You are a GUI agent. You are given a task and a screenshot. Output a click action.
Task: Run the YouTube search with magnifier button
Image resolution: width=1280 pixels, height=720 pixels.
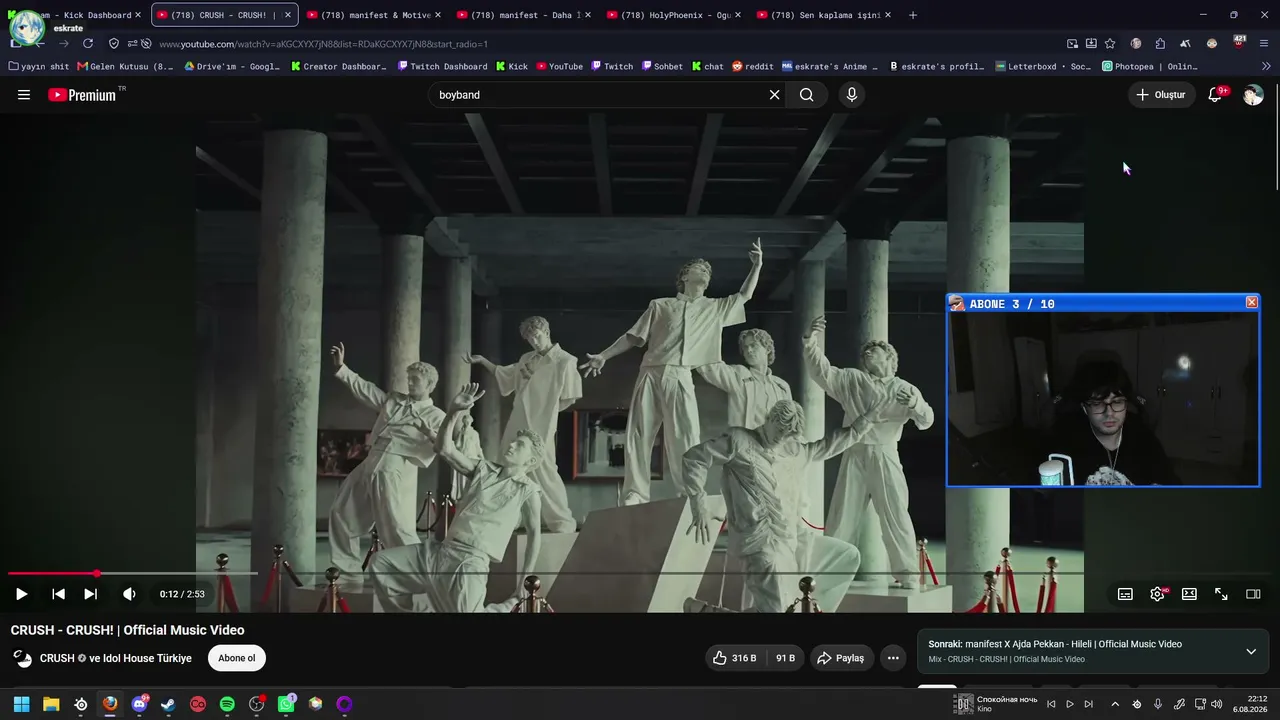[807, 95]
